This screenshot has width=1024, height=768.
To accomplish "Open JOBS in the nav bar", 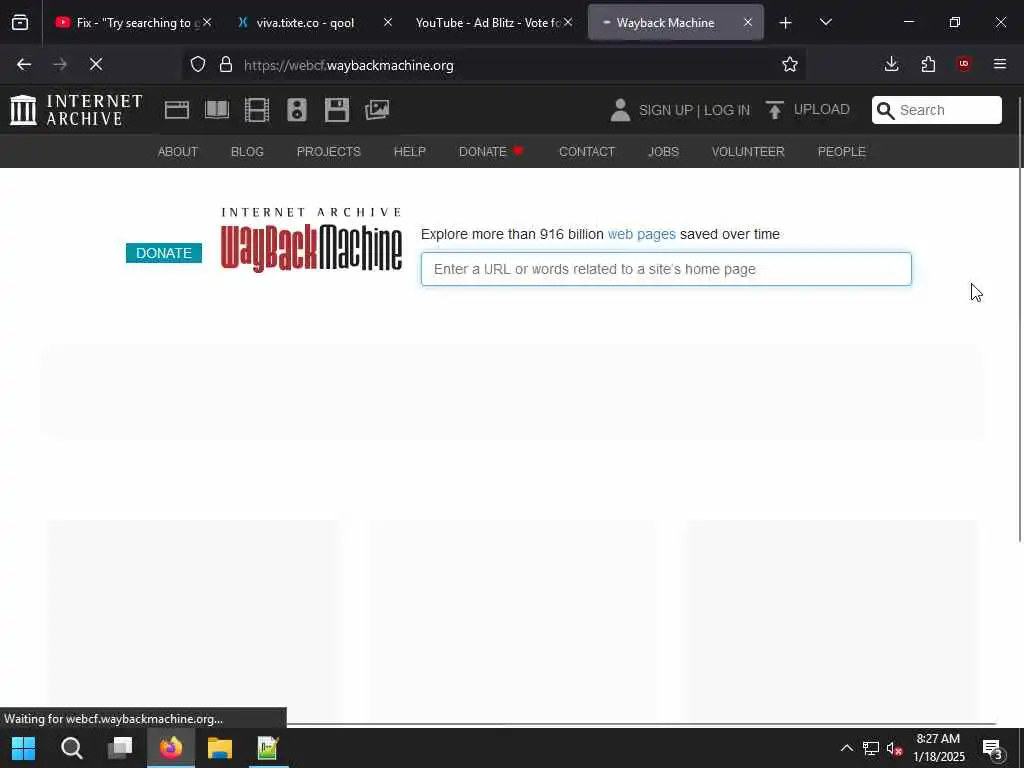I will click(664, 152).
